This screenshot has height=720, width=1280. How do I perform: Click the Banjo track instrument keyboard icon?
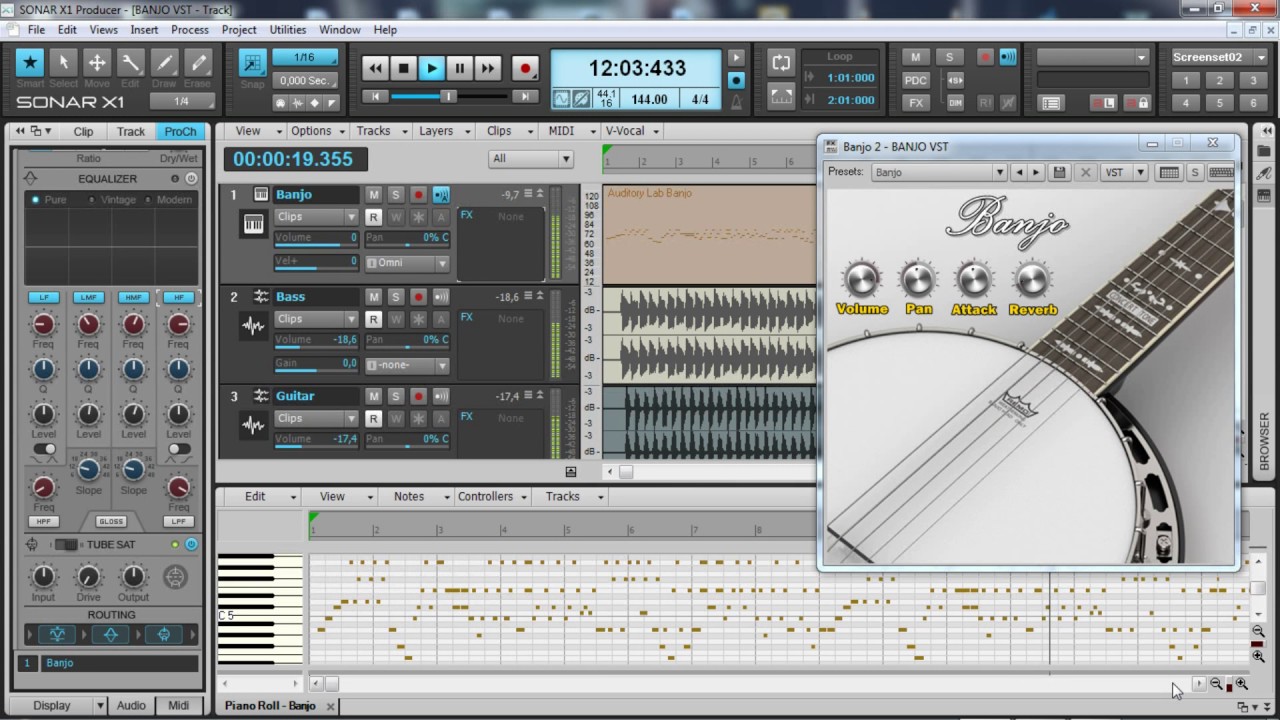pos(254,225)
